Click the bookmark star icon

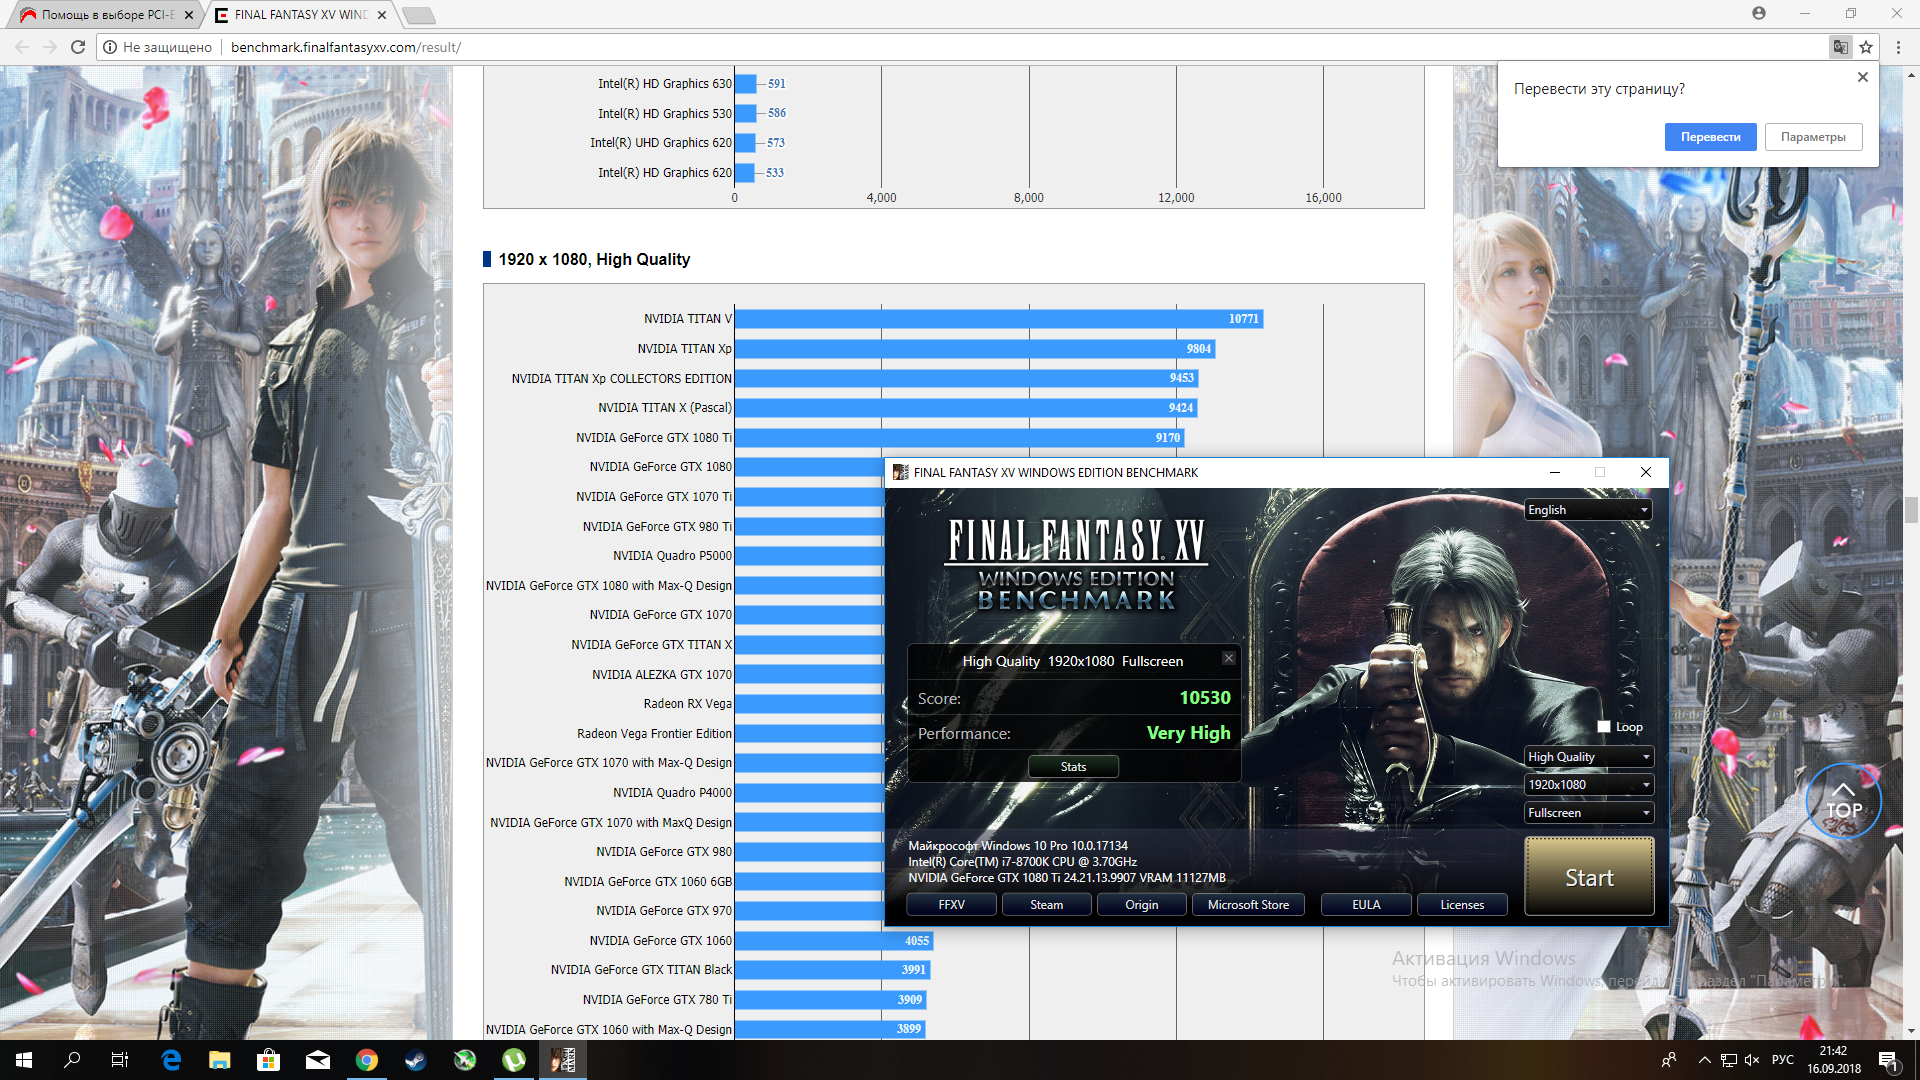coord(1866,47)
